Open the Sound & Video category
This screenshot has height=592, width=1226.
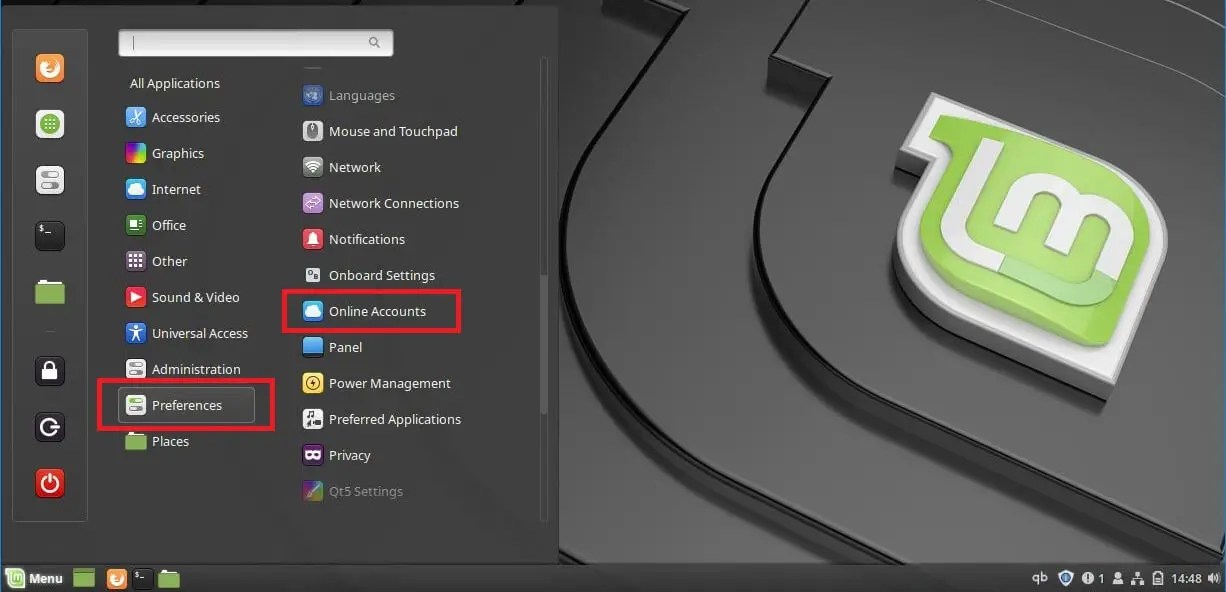[x=194, y=297]
